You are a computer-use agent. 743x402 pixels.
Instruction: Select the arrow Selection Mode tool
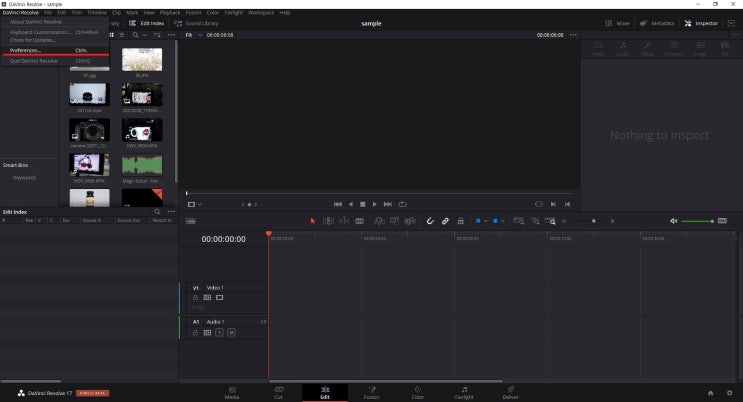point(312,221)
